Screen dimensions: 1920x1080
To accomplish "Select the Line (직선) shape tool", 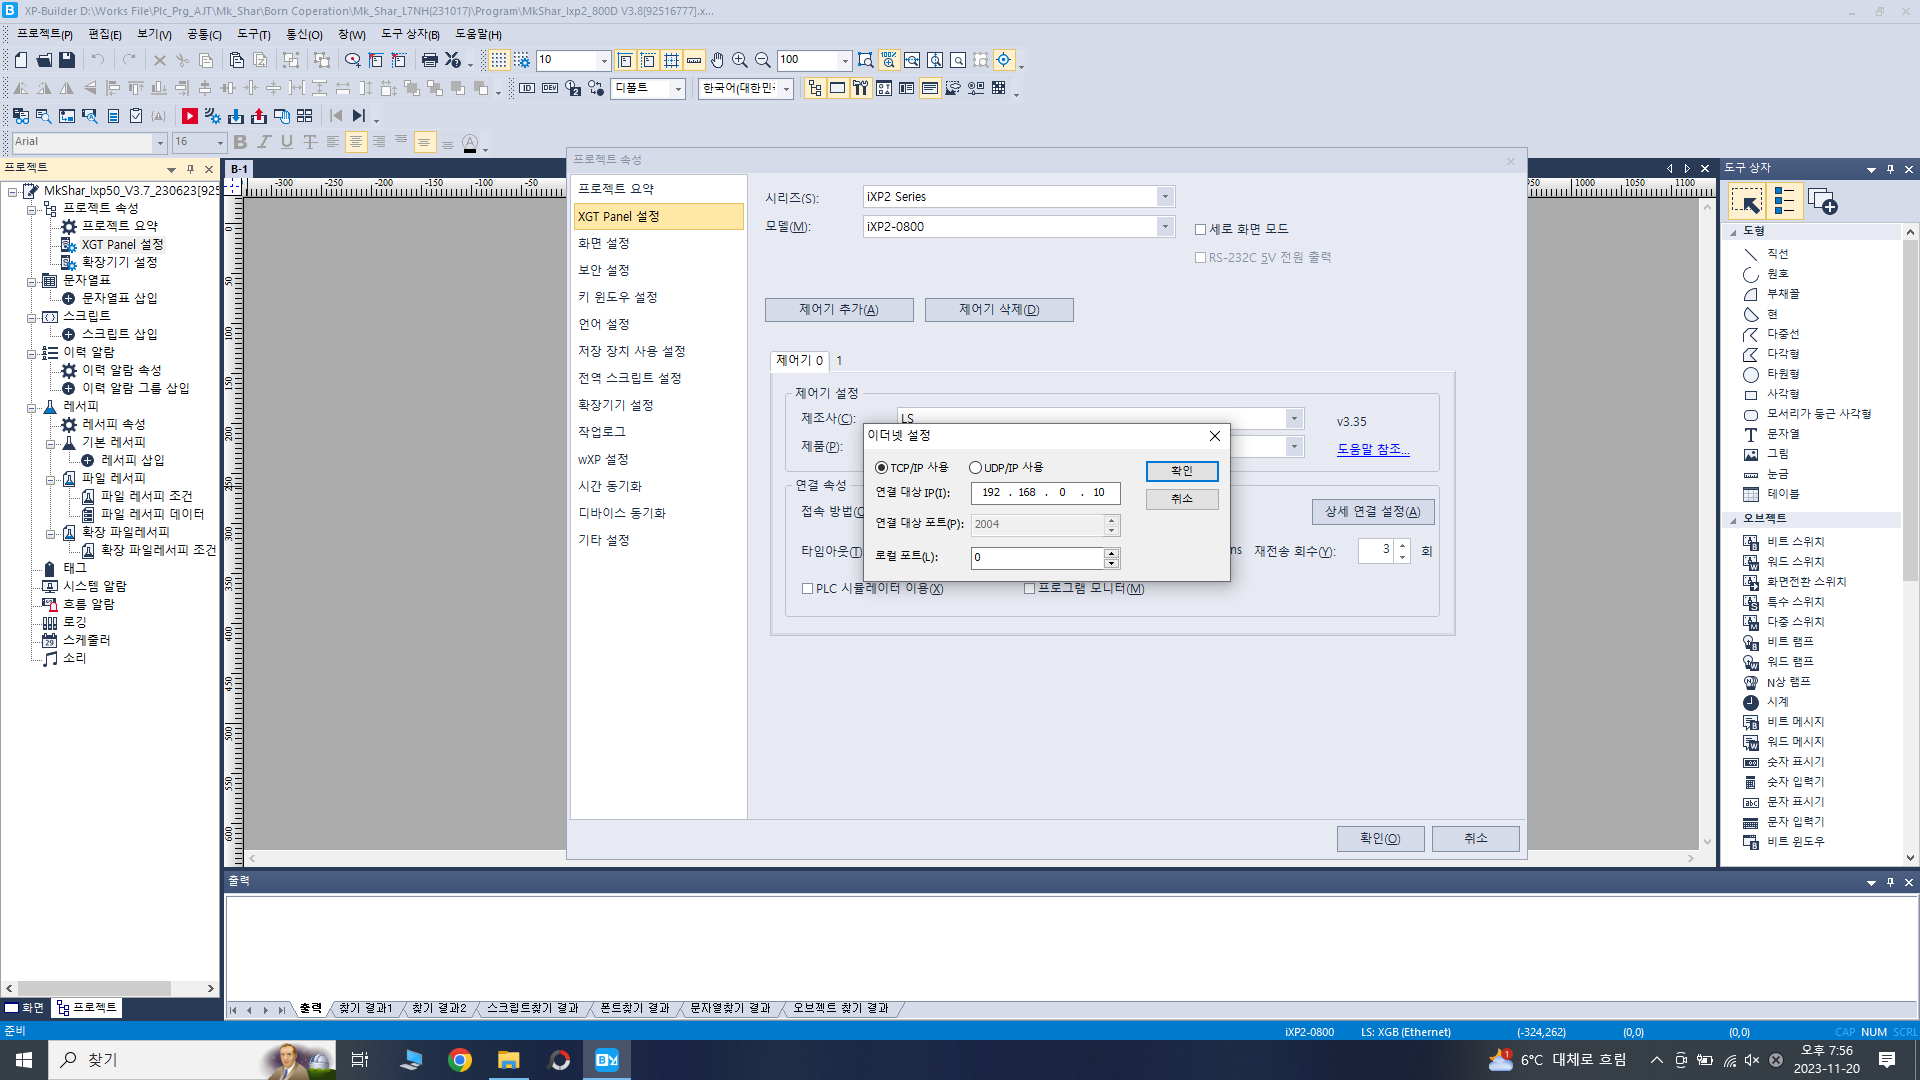I will 1777,254.
